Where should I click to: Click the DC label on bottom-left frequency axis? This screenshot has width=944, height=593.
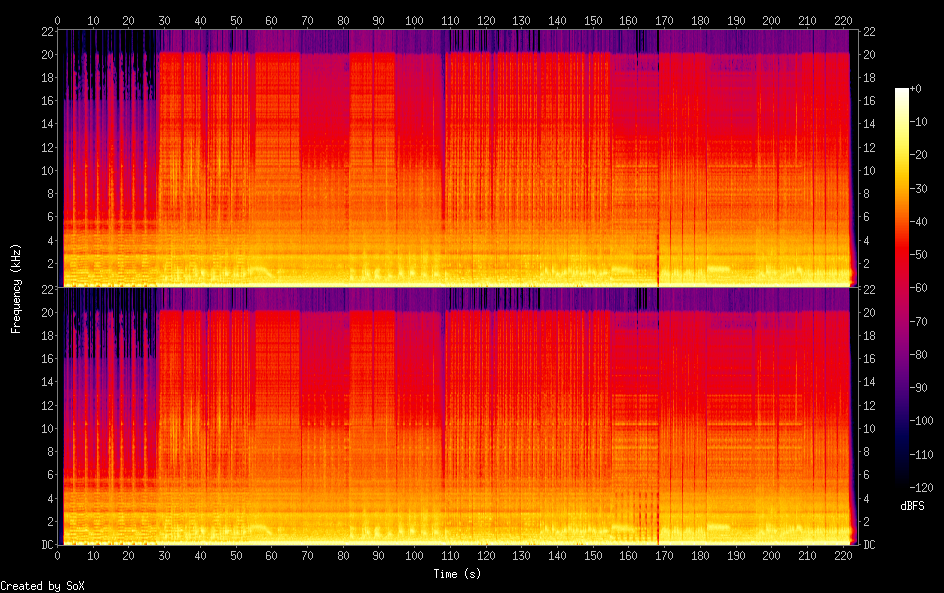47,545
